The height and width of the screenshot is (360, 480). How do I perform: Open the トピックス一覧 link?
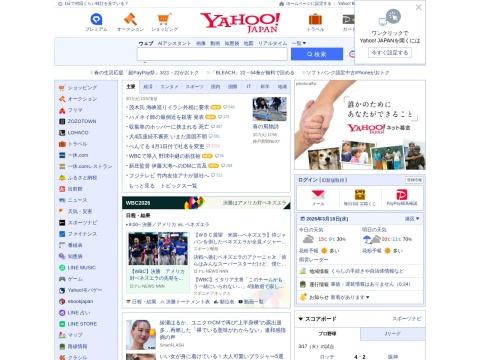[x=179, y=186]
